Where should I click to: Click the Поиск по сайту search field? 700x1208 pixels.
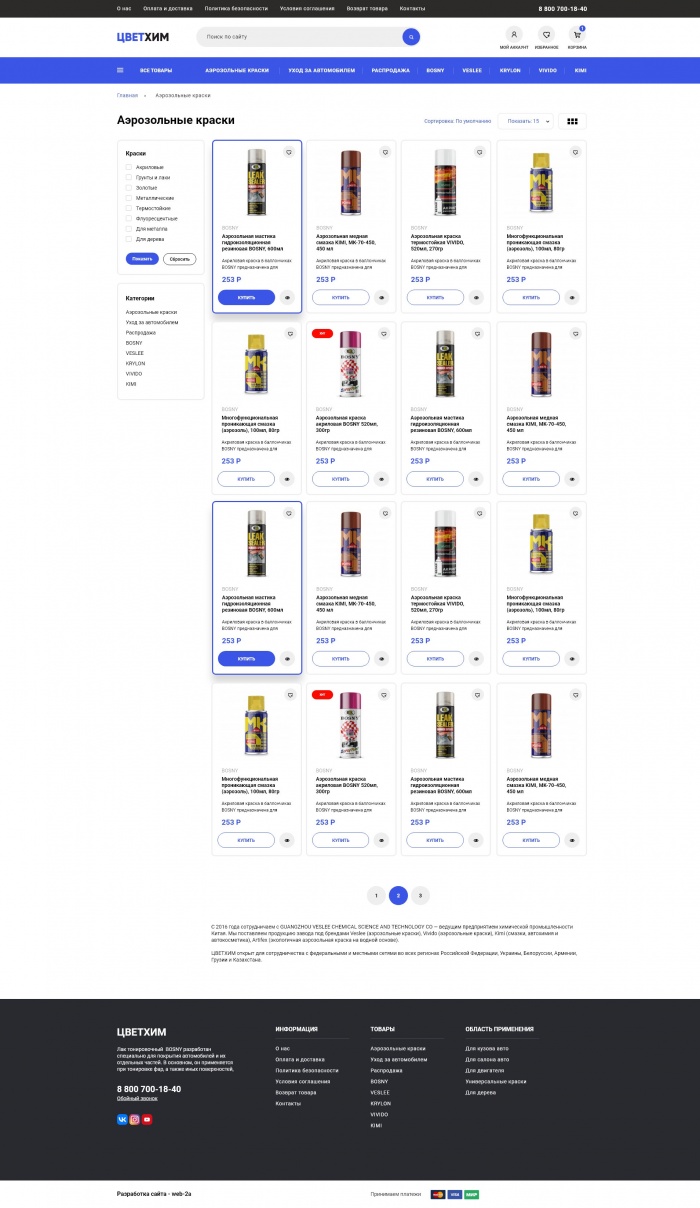point(300,37)
